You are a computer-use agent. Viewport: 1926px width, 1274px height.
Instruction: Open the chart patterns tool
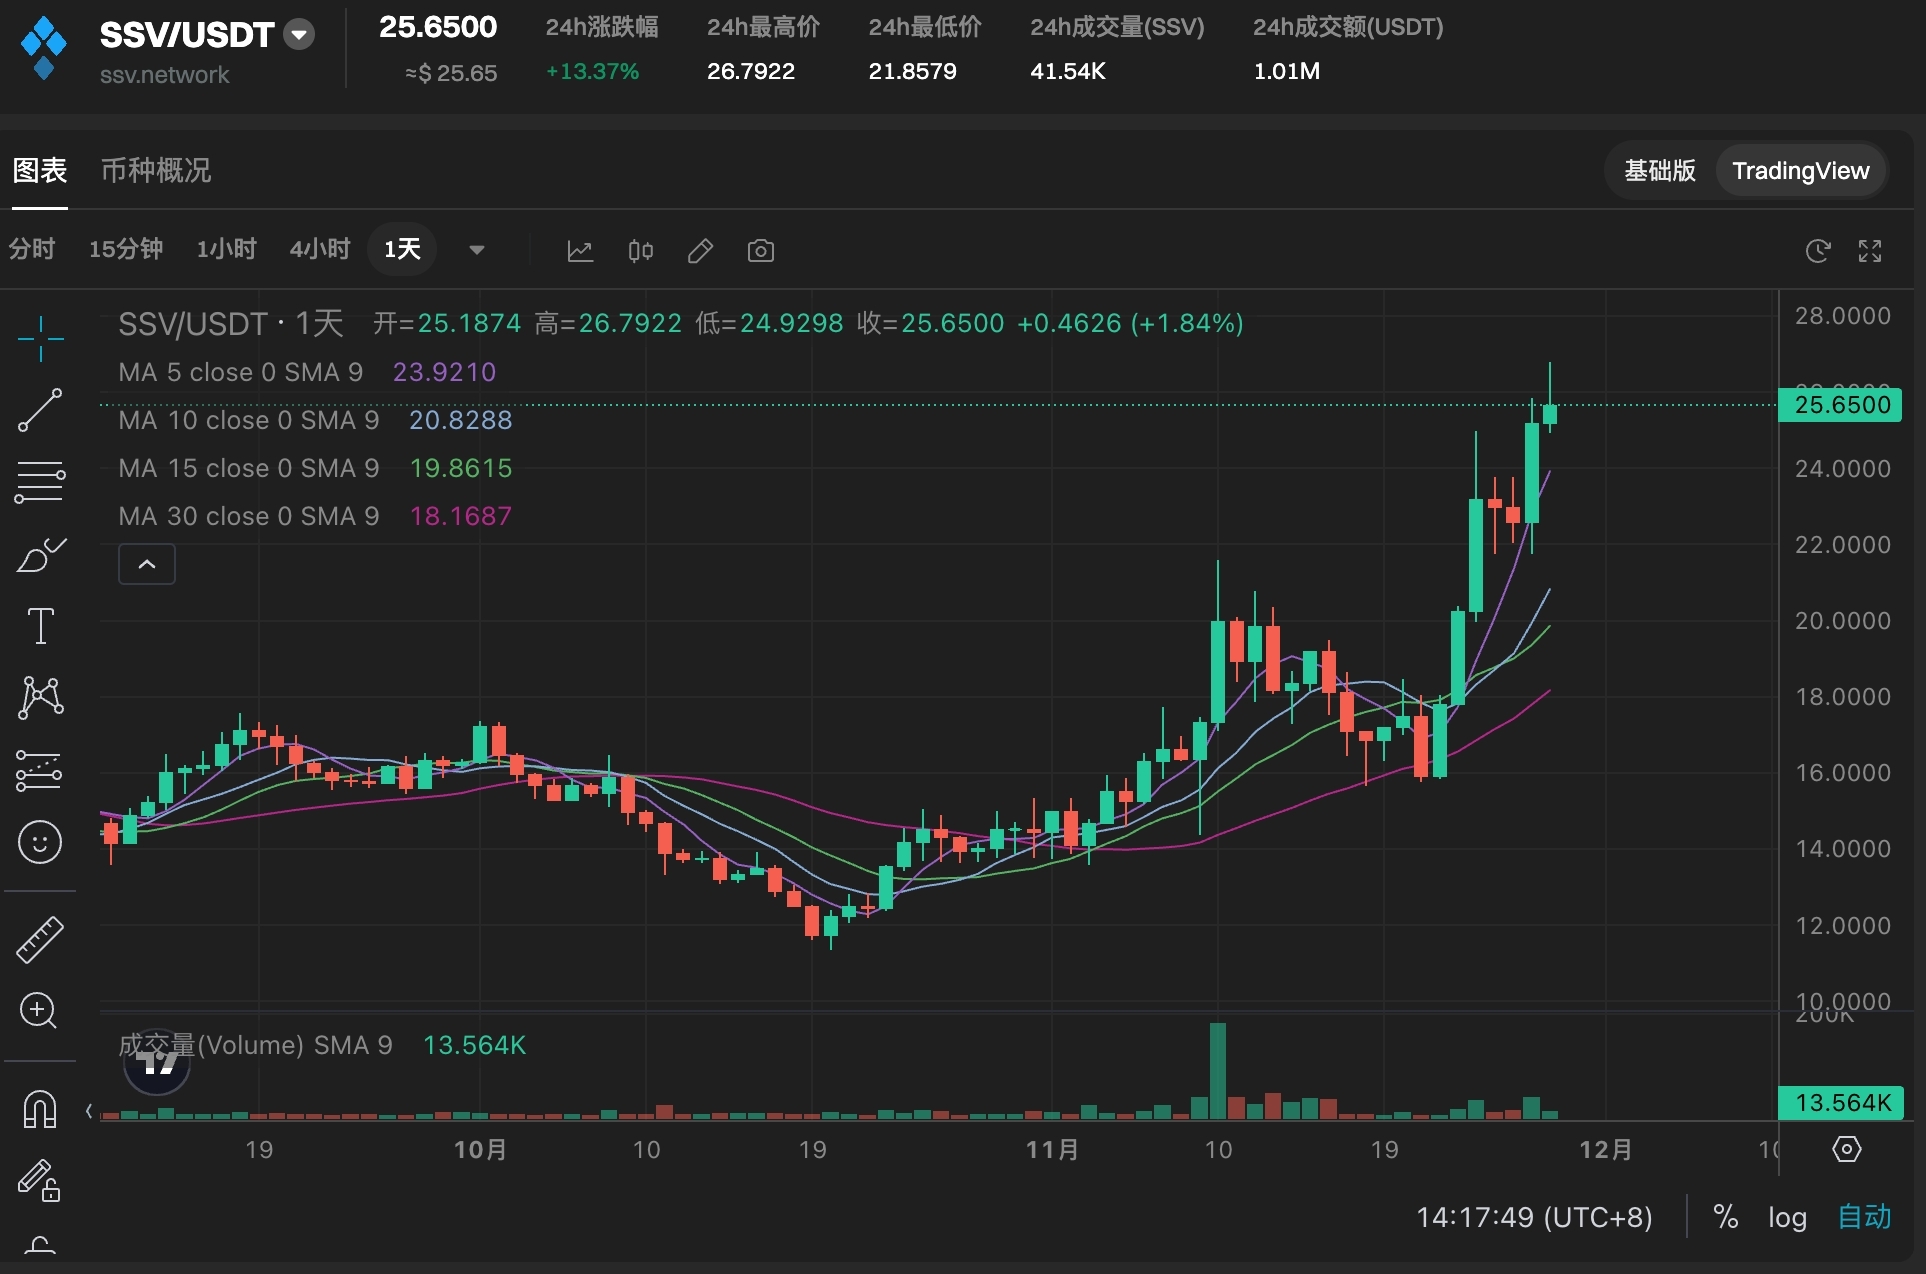[x=40, y=698]
